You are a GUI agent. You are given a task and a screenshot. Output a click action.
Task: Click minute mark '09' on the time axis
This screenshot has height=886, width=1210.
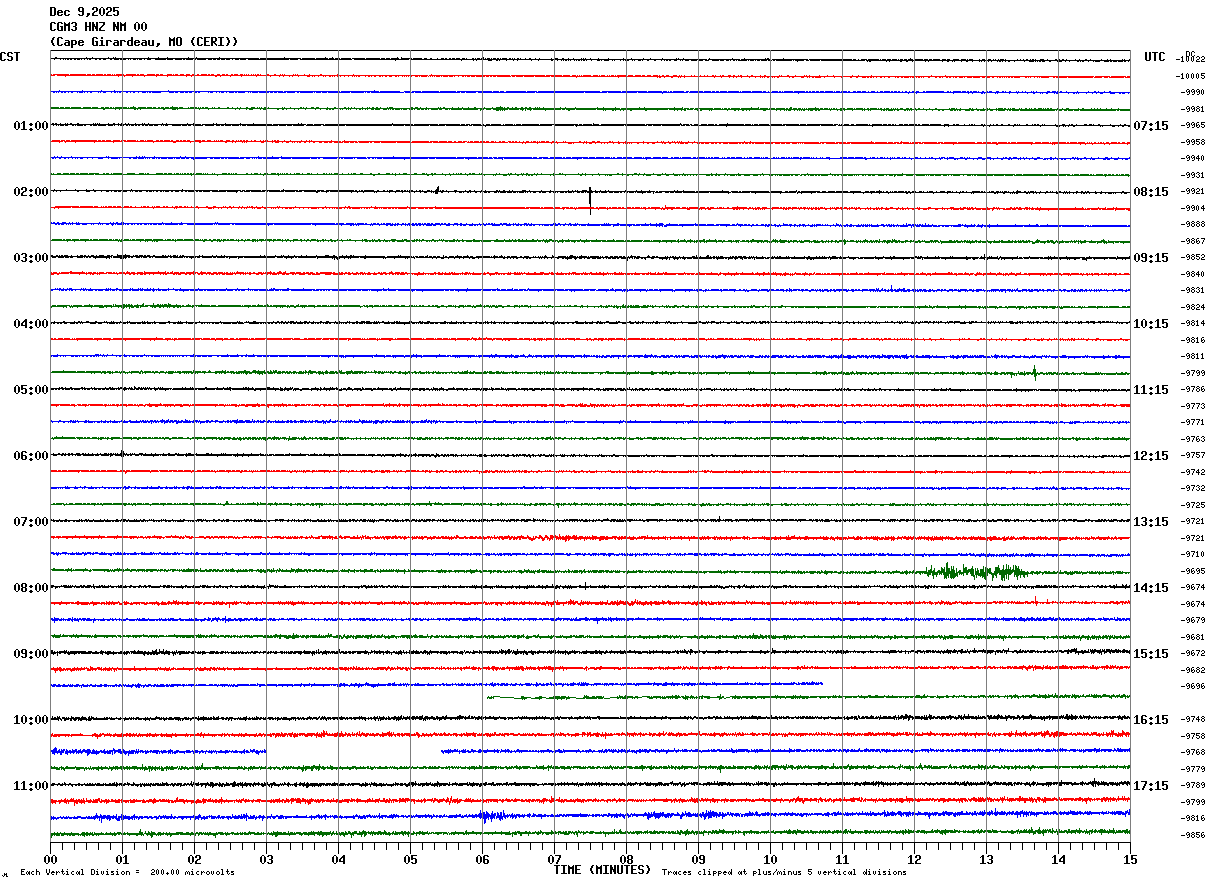point(698,859)
